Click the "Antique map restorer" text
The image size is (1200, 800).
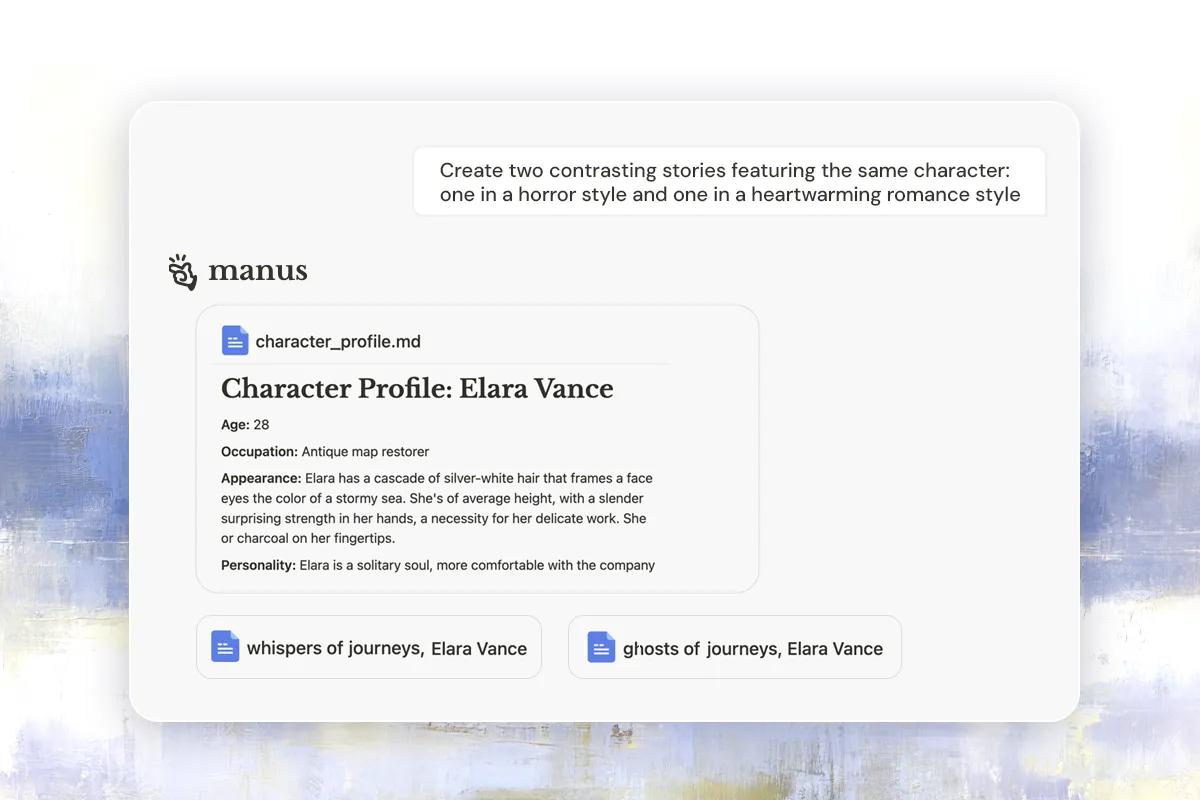tap(365, 452)
